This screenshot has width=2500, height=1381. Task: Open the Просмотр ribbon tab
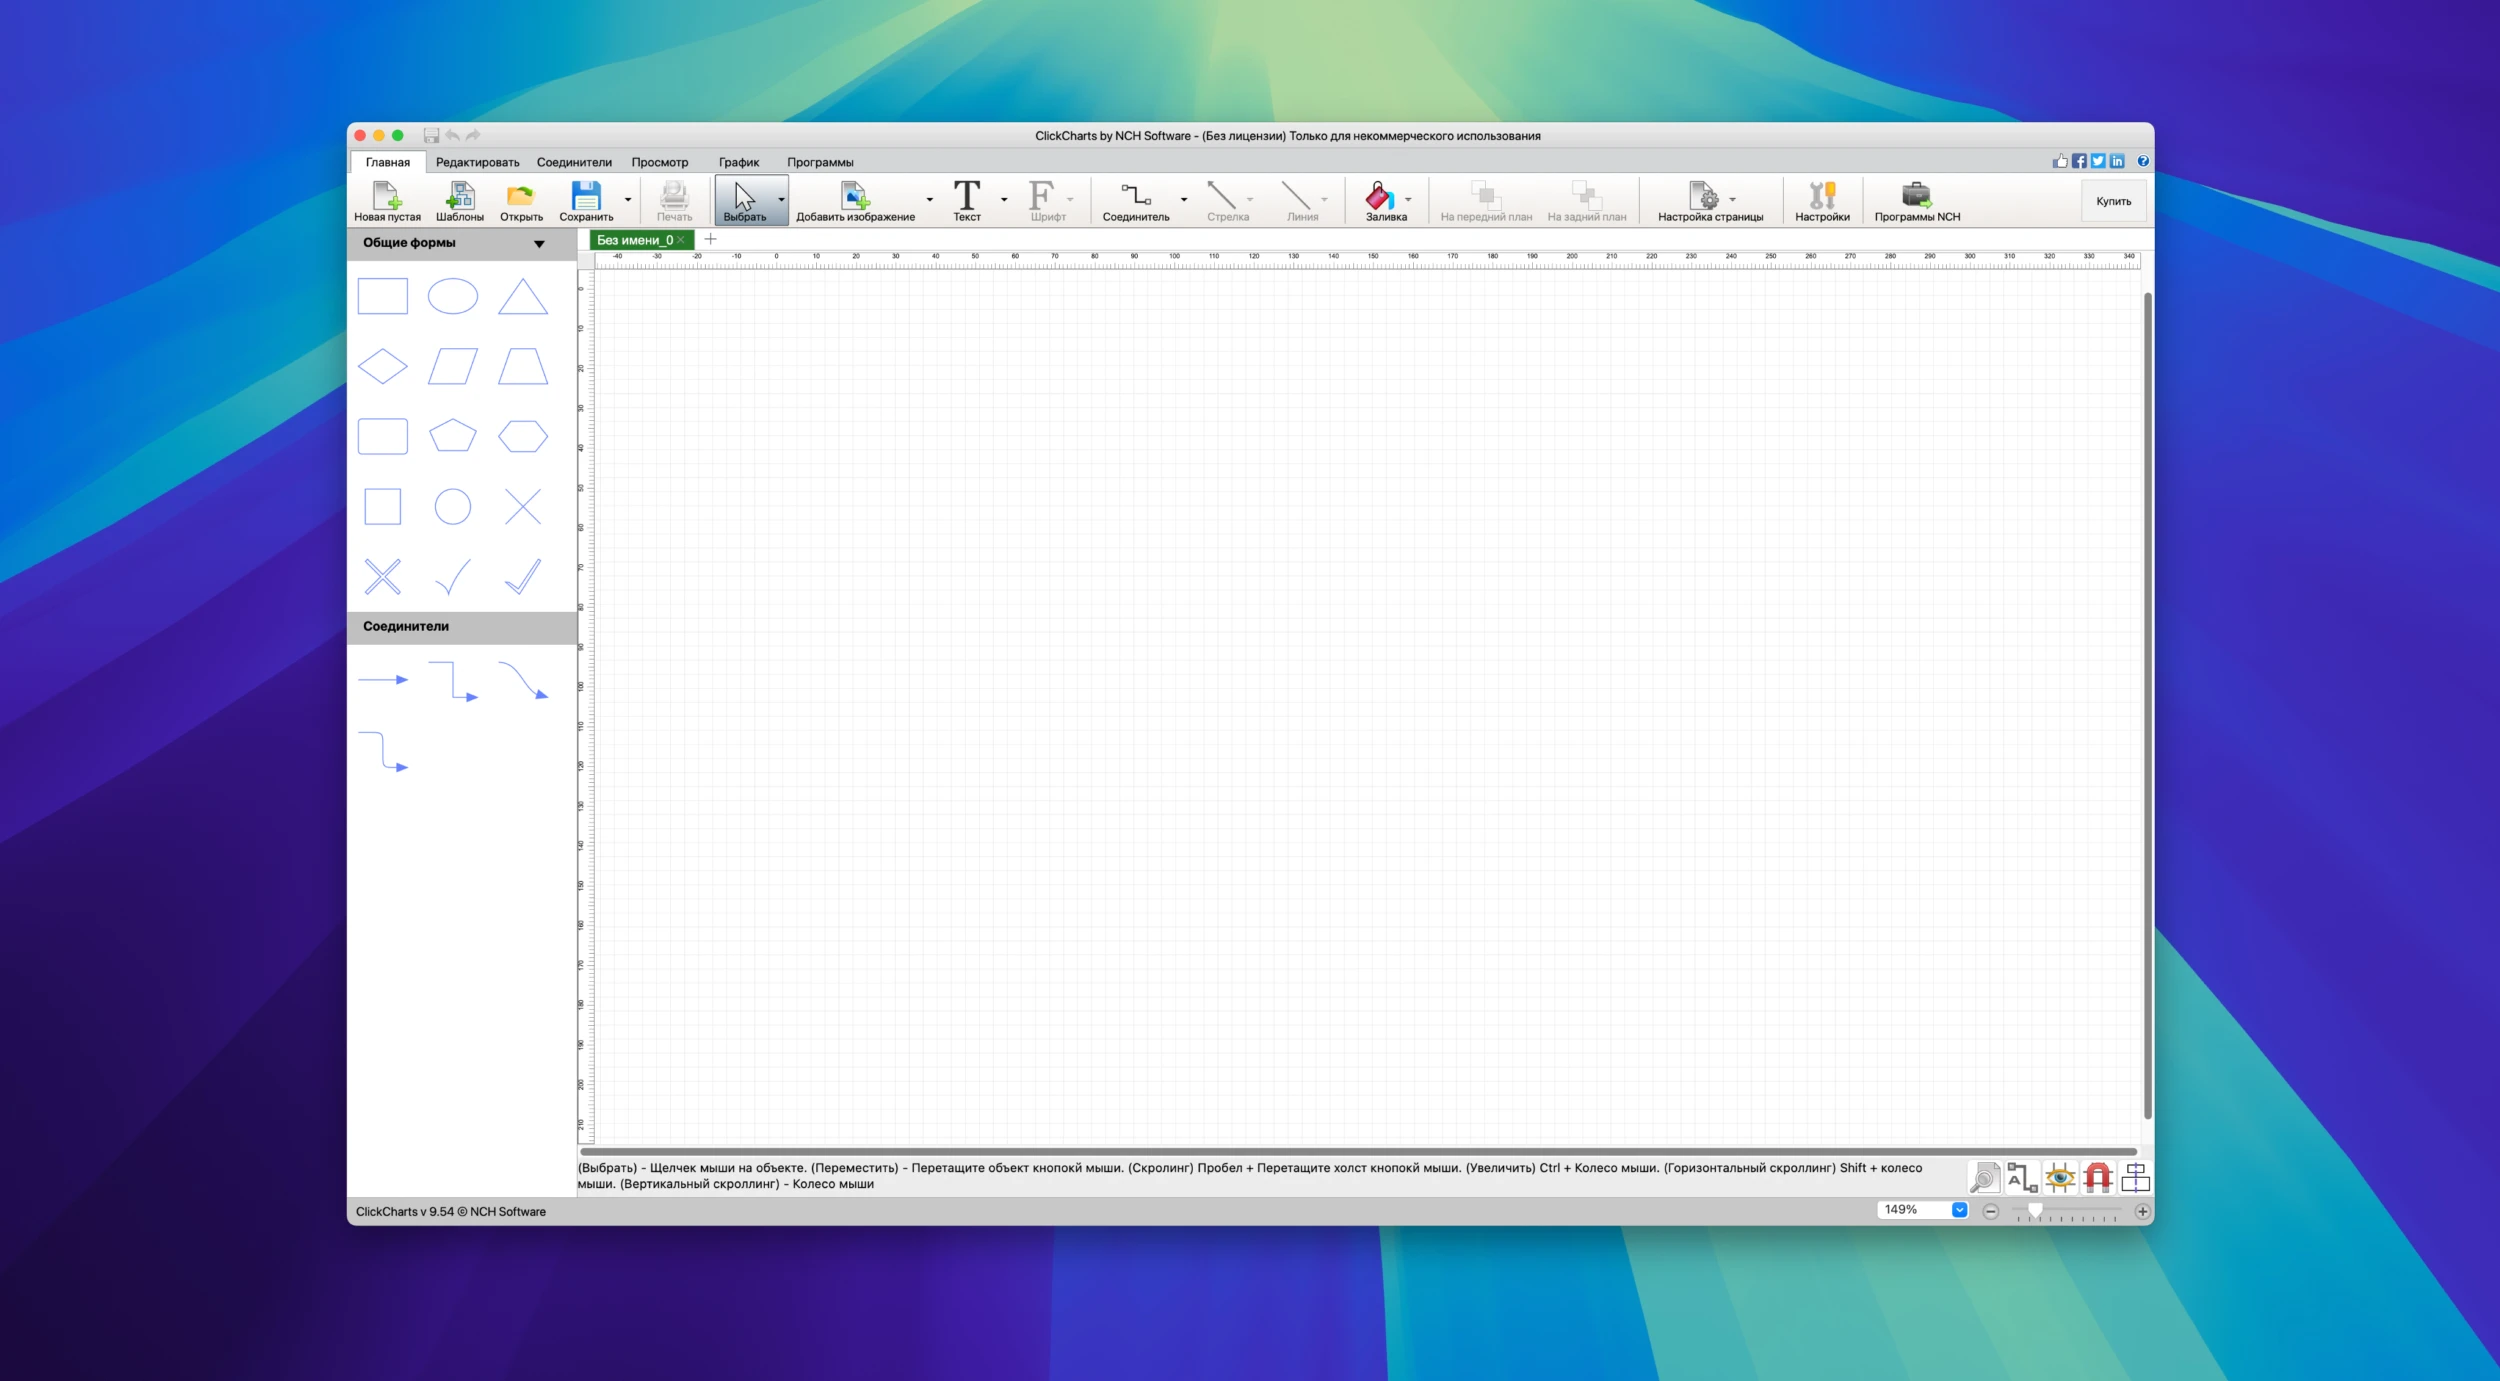[x=659, y=162]
